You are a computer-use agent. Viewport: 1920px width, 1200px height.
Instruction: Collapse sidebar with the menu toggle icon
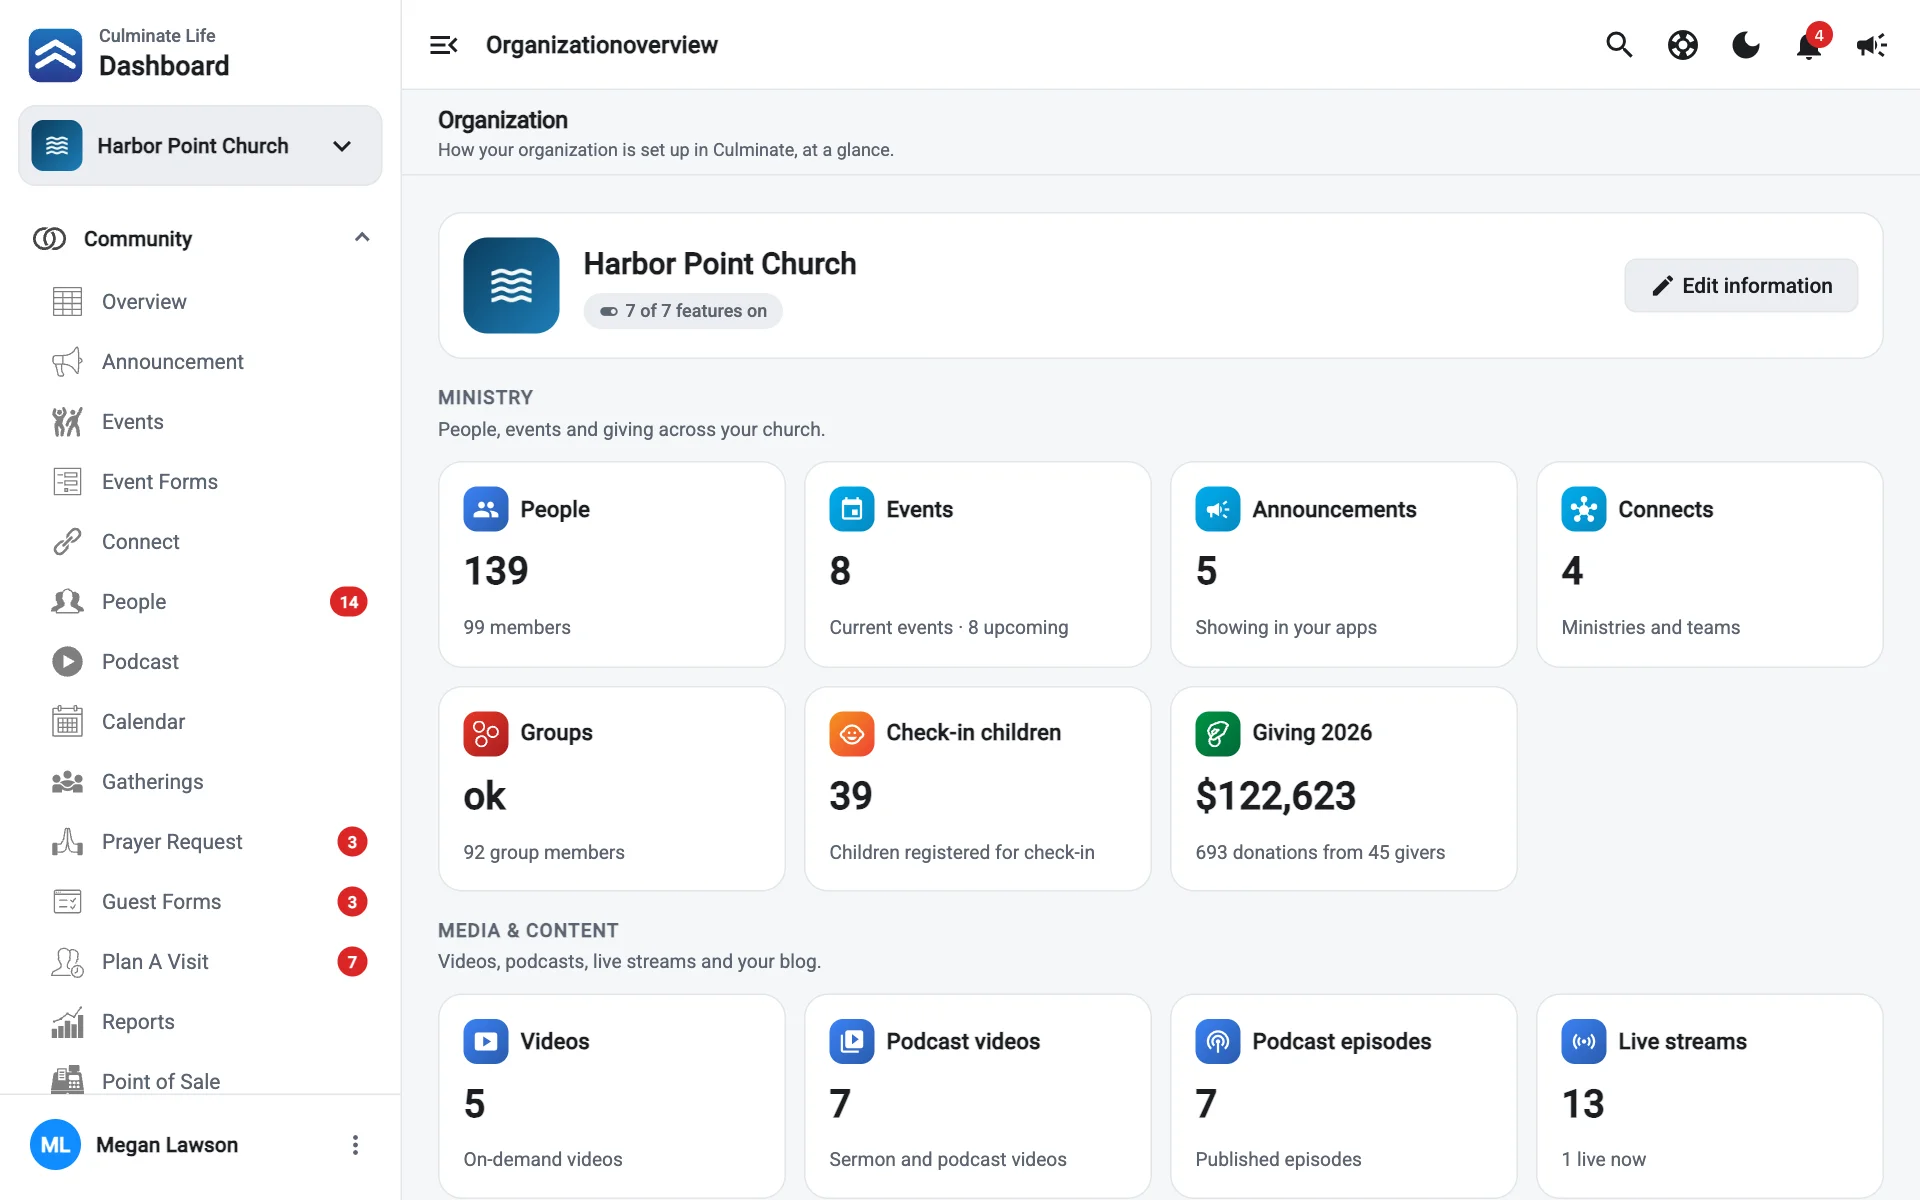[x=444, y=45]
